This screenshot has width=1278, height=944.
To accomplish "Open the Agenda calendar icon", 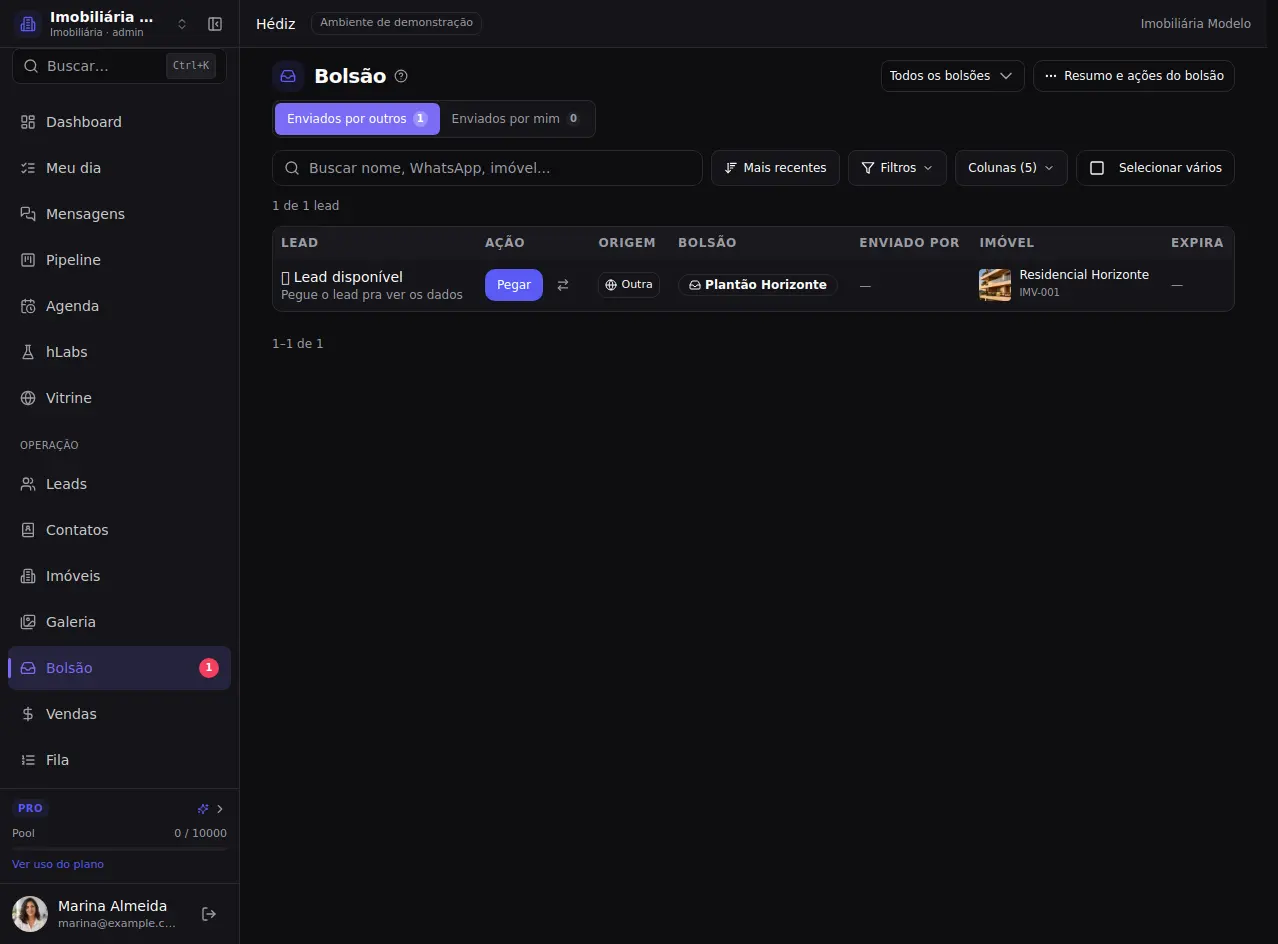I will pyautogui.click(x=28, y=306).
